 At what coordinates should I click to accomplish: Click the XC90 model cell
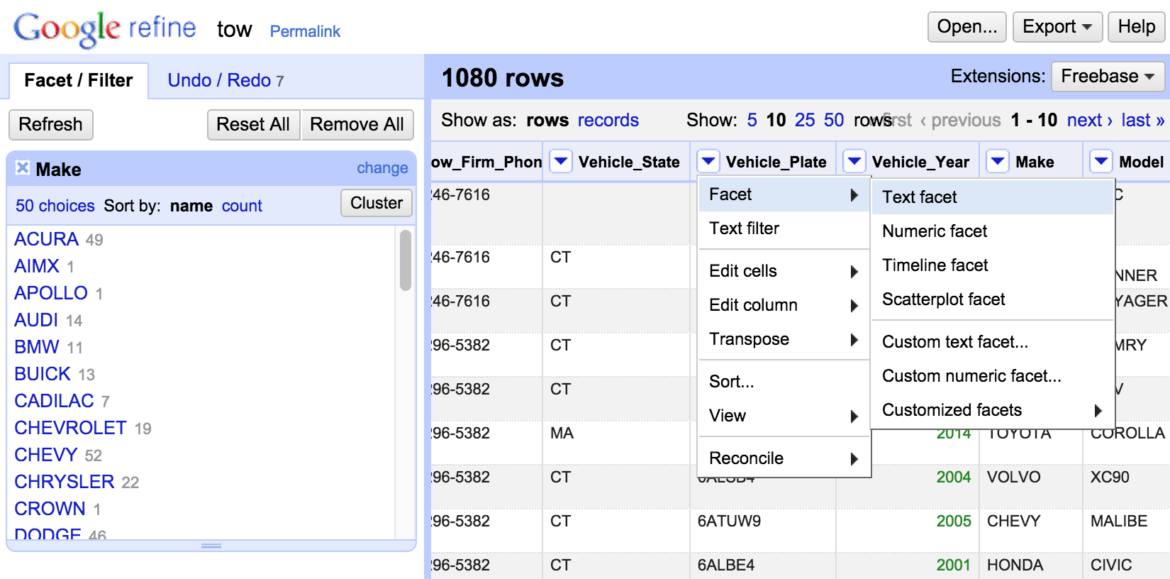pos(1111,477)
